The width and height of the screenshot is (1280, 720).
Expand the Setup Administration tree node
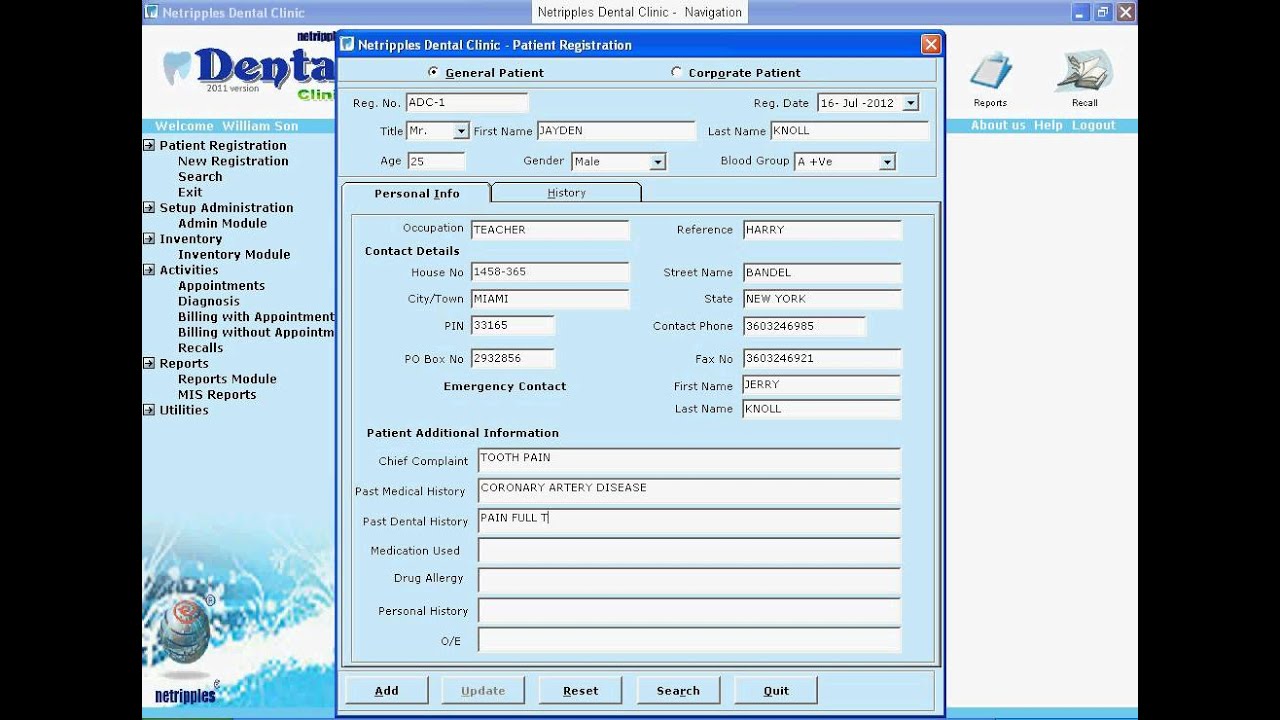click(x=149, y=208)
